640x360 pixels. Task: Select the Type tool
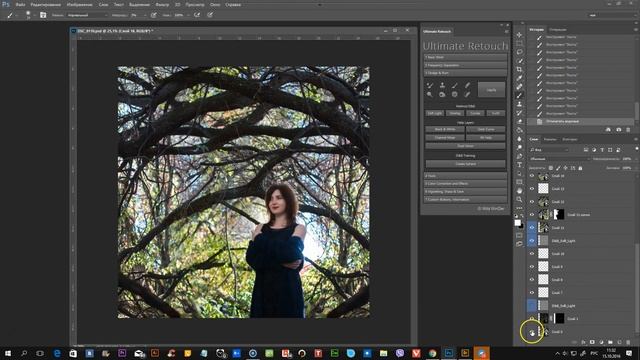[x=519, y=165]
